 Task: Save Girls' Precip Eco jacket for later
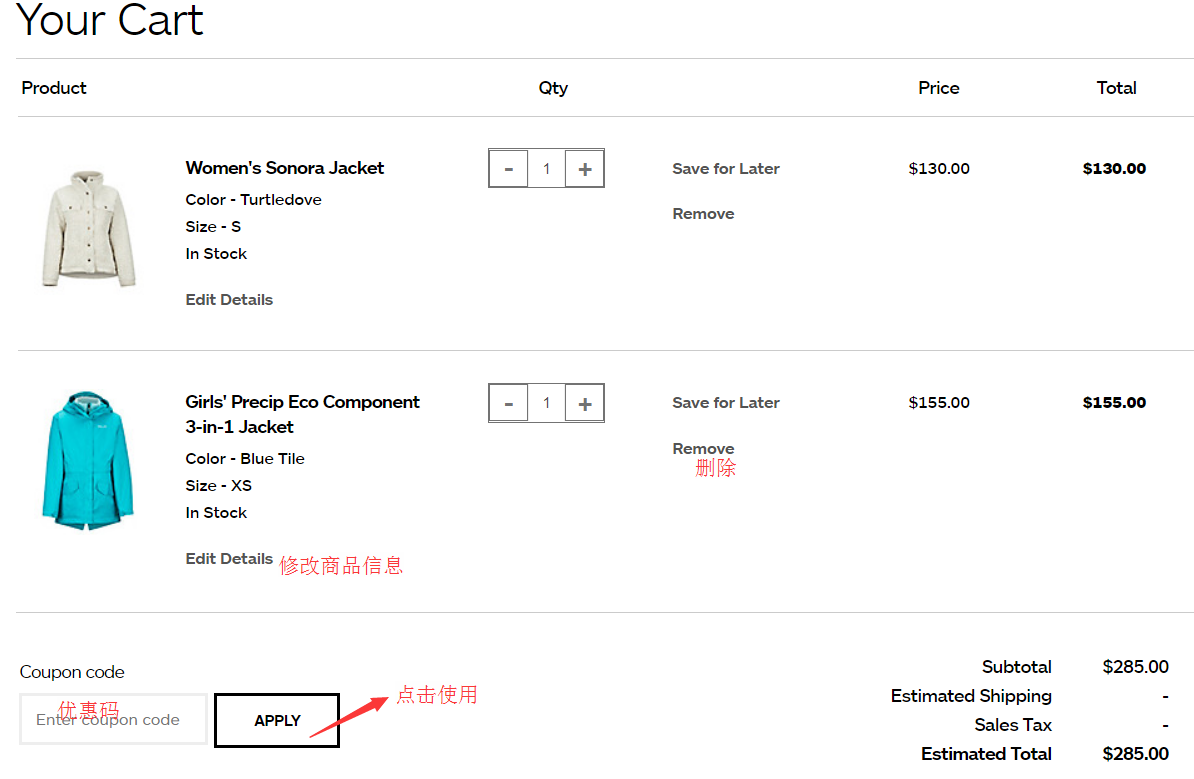[x=725, y=403]
